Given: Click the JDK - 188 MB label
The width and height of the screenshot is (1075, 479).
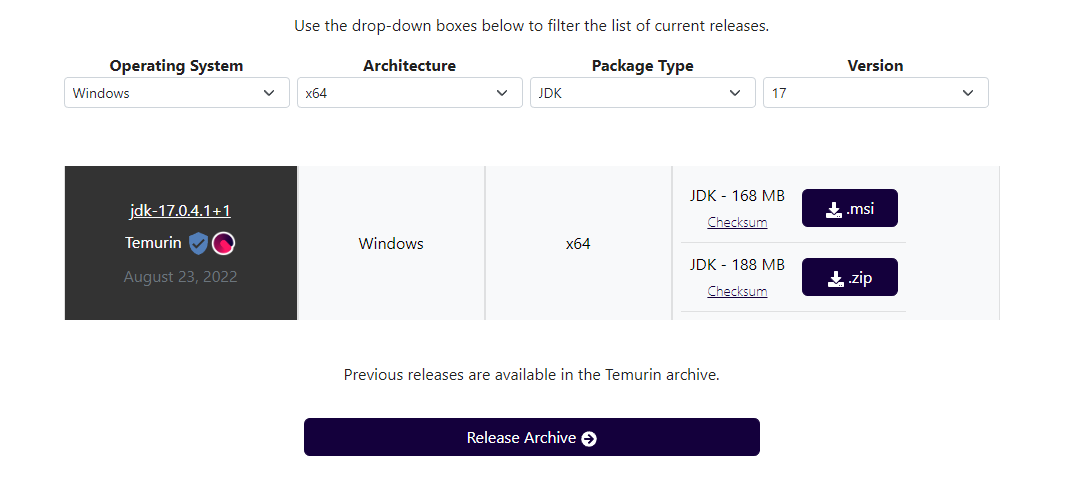Looking at the screenshot, I should pos(737,265).
